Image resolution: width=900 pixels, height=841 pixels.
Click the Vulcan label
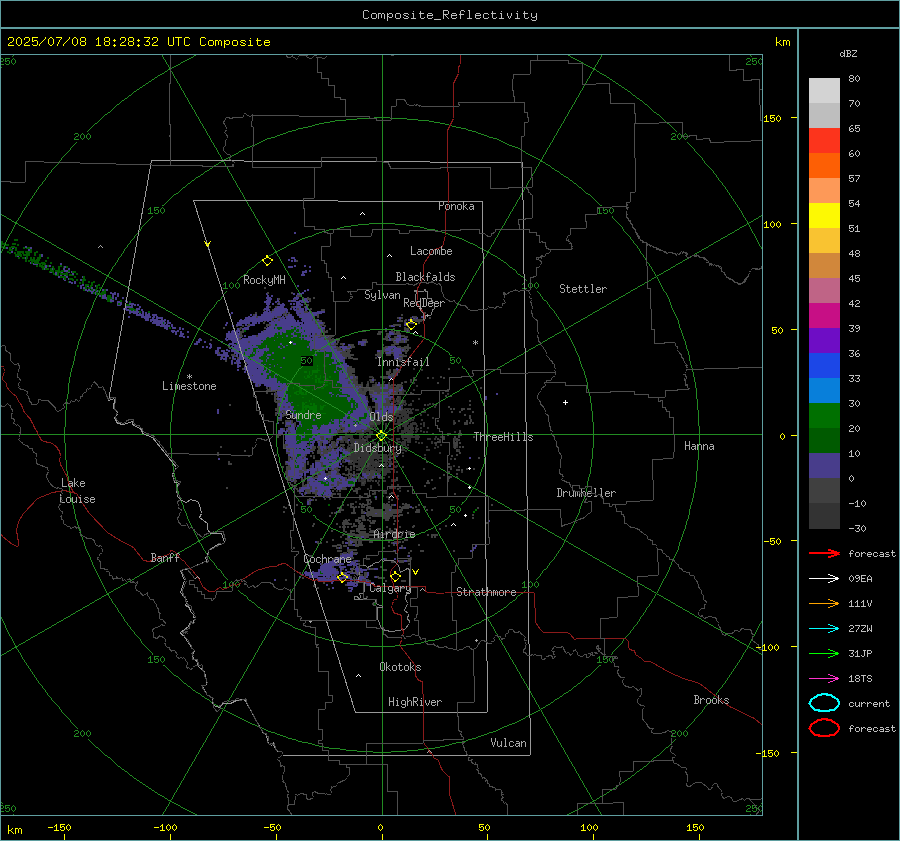click(x=508, y=743)
